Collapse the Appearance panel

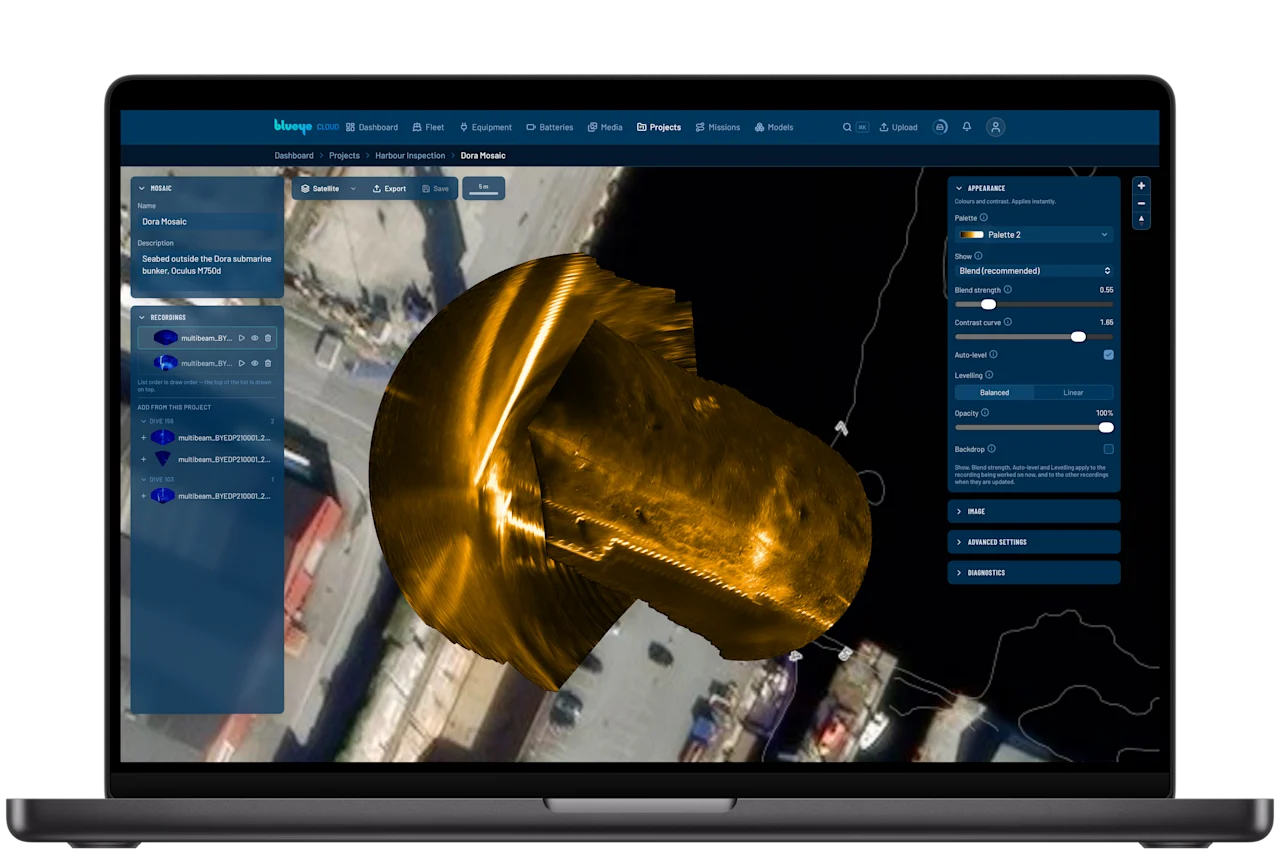click(959, 188)
